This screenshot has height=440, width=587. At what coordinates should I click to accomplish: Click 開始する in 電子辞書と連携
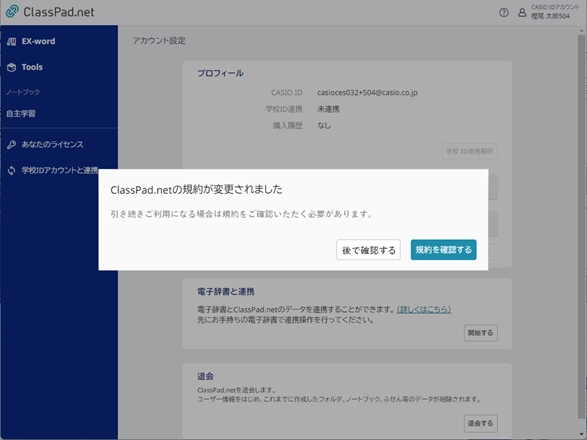point(481,333)
